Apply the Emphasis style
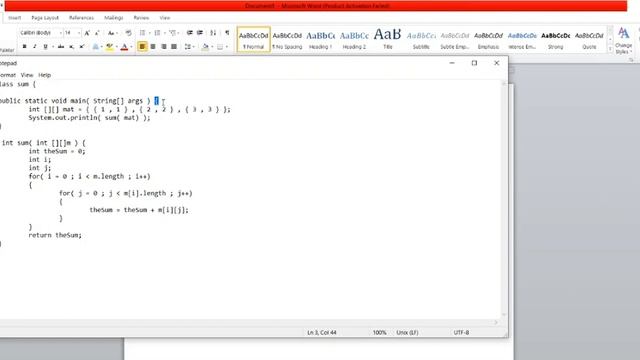 [488, 40]
